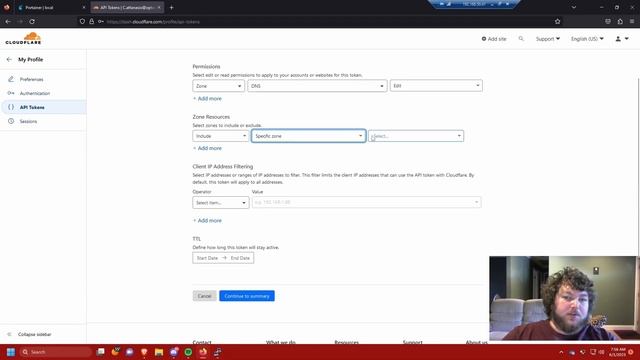Open the Zone permission type dropdown
This screenshot has width=640, height=360.
tap(218, 86)
